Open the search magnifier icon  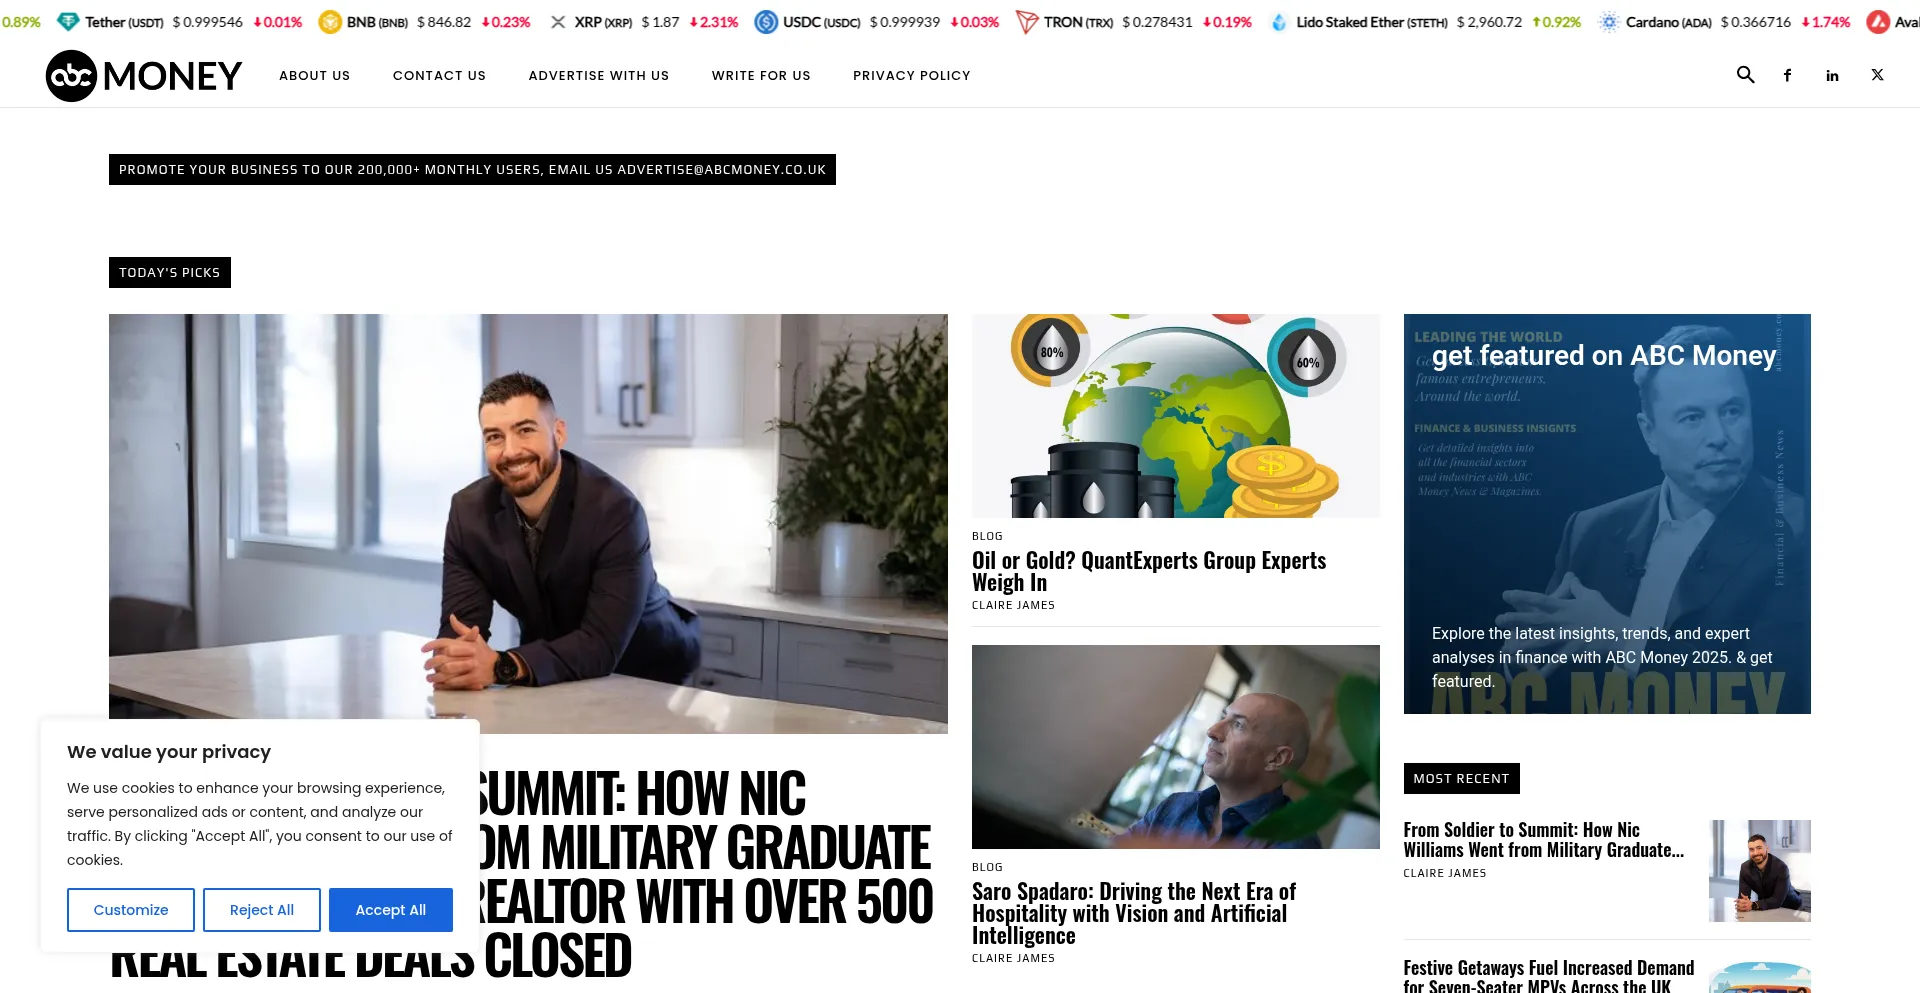click(x=1745, y=75)
